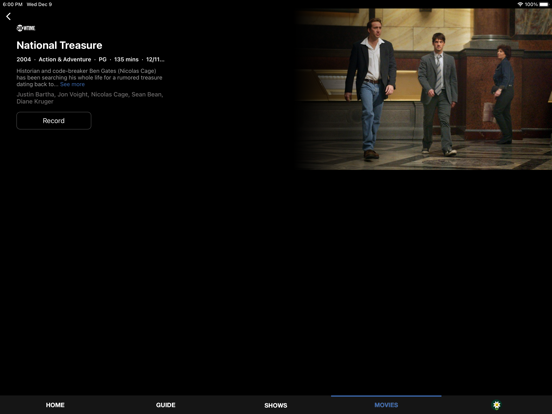
Task: Switch to the Home tab
Action: (x=55, y=405)
